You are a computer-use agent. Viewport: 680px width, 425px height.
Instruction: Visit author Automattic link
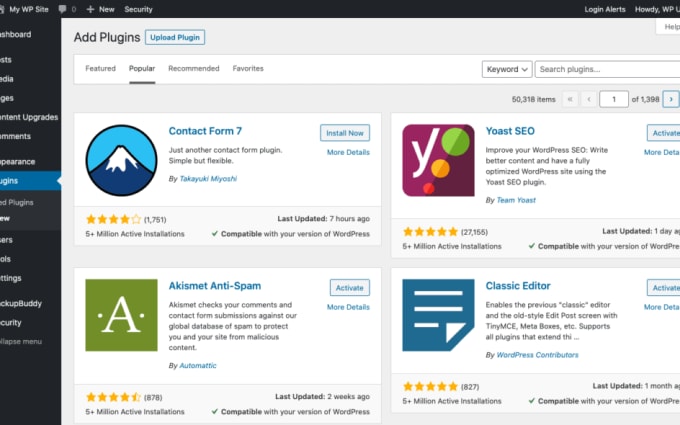[198, 366]
